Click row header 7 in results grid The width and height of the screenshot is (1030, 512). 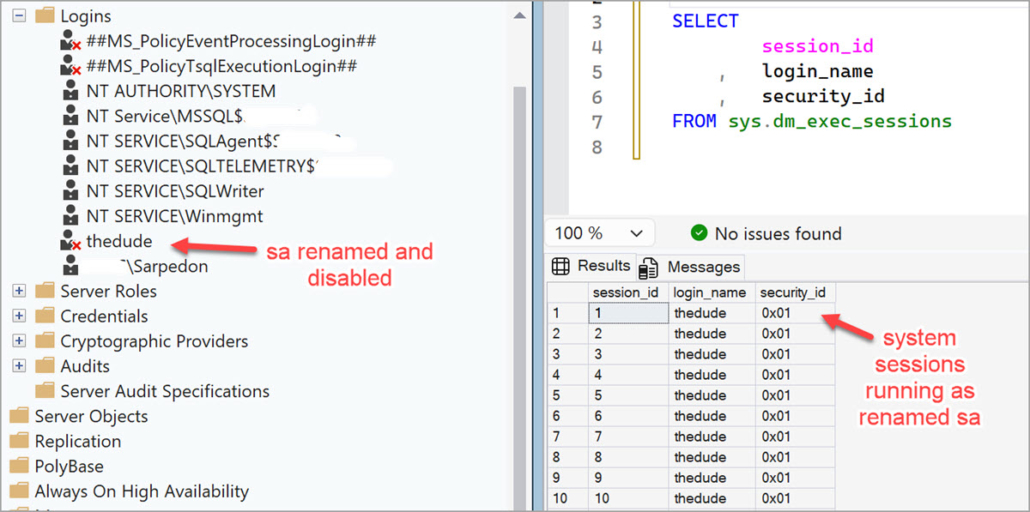click(568, 436)
